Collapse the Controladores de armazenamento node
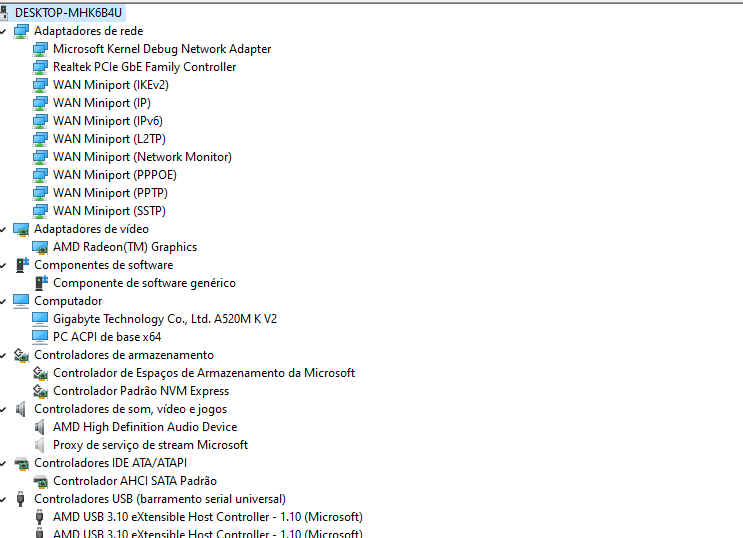 [x=3, y=356]
